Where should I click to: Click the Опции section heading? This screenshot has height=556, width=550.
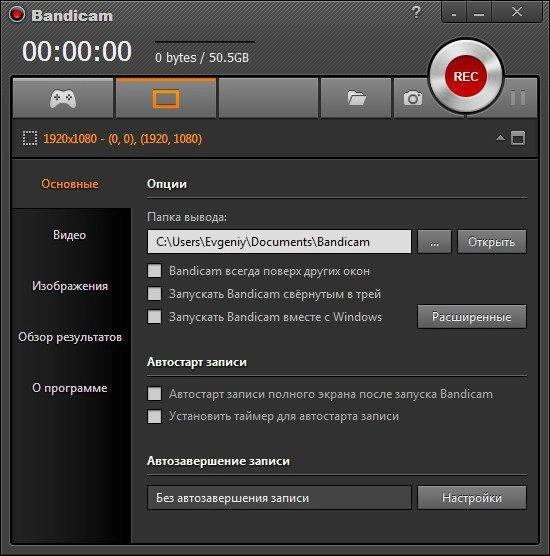coord(167,184)
